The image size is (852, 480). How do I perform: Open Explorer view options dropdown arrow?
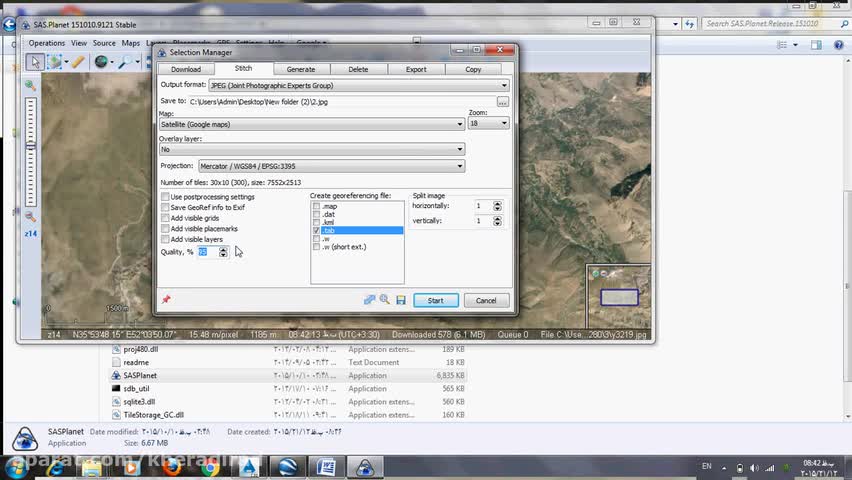(795, 45)
